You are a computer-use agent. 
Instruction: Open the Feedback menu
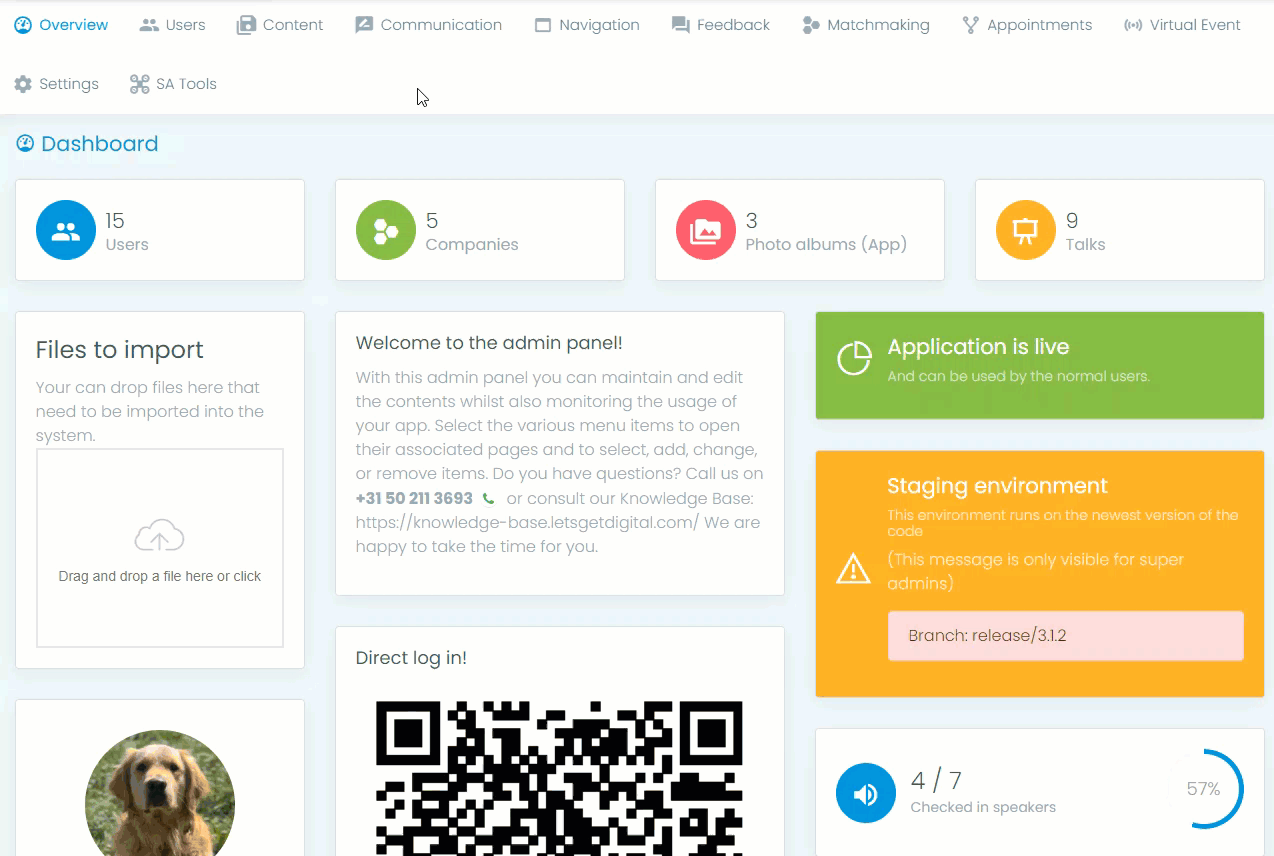click(x=721, y=25)
